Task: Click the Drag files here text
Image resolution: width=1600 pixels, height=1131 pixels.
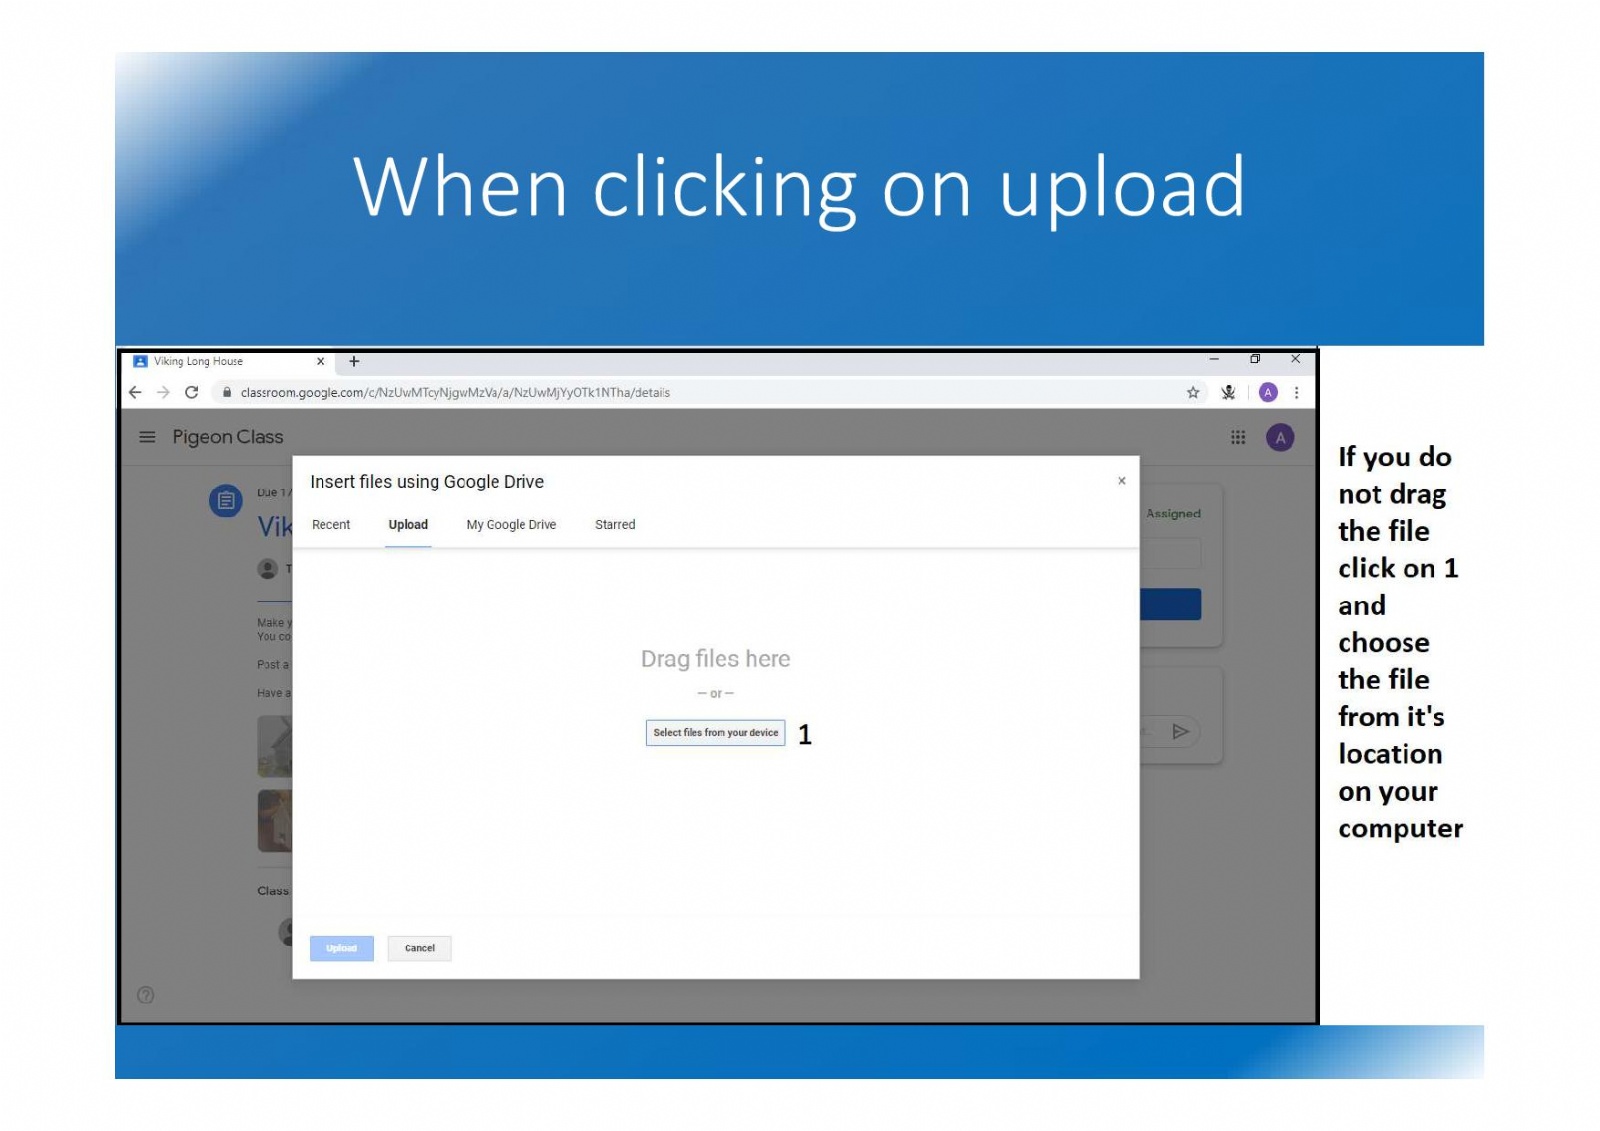Action: 716,659
